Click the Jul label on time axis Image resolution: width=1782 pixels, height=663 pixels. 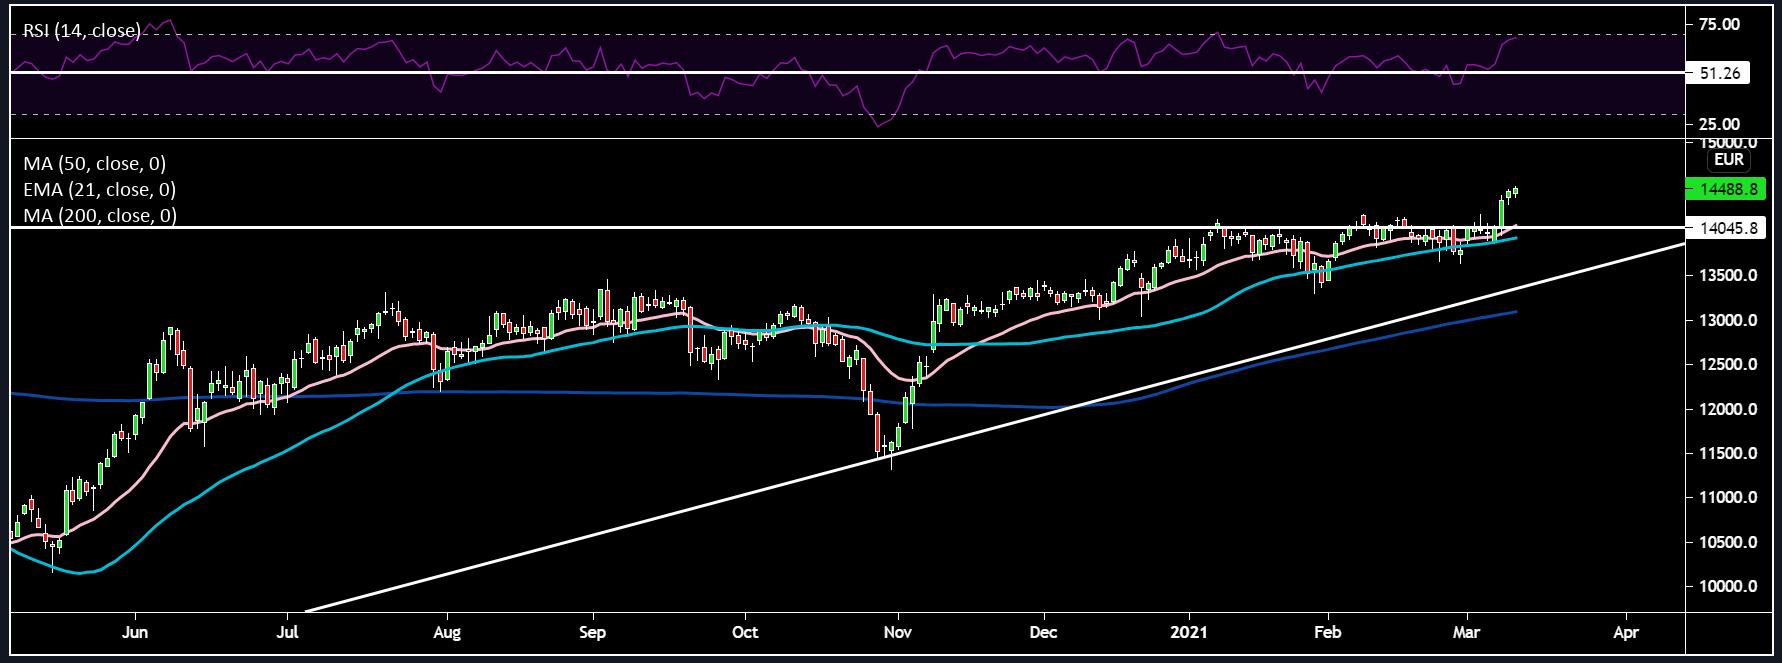click(288, 632)
